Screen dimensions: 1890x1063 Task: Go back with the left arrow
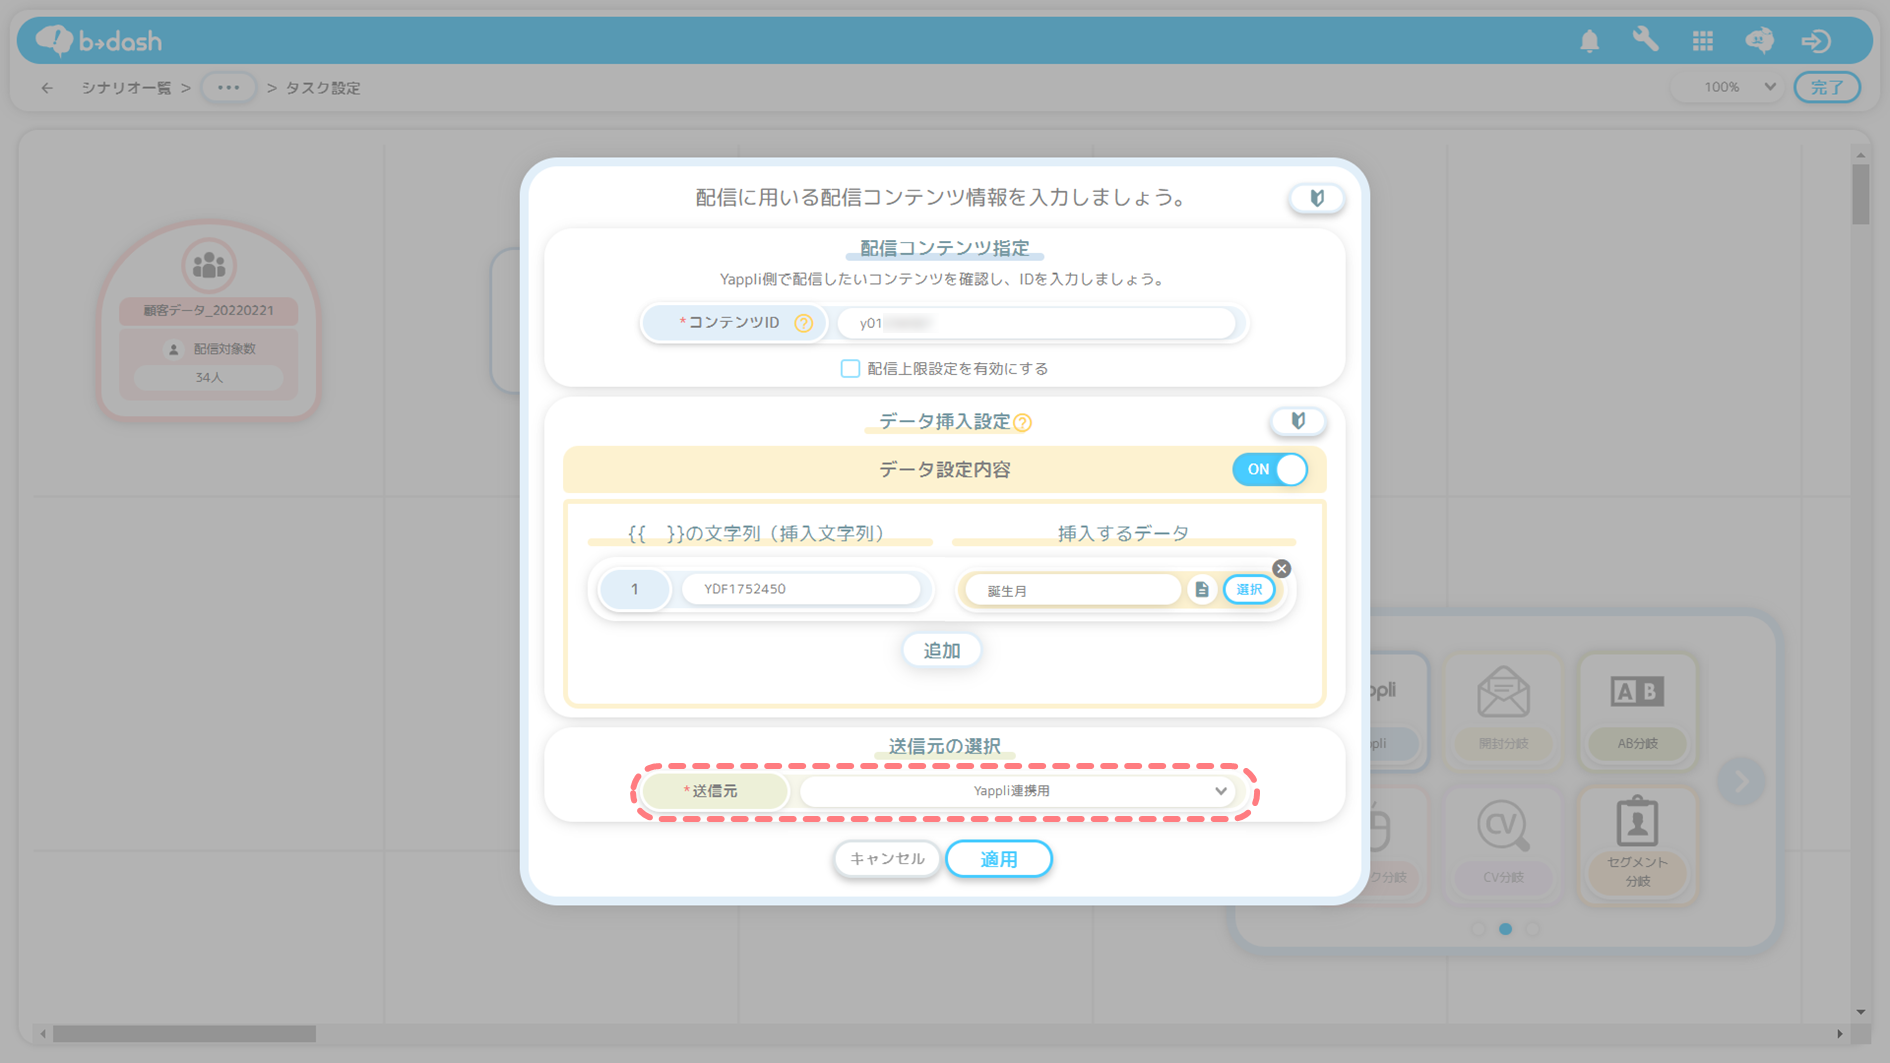pos(47,88)
